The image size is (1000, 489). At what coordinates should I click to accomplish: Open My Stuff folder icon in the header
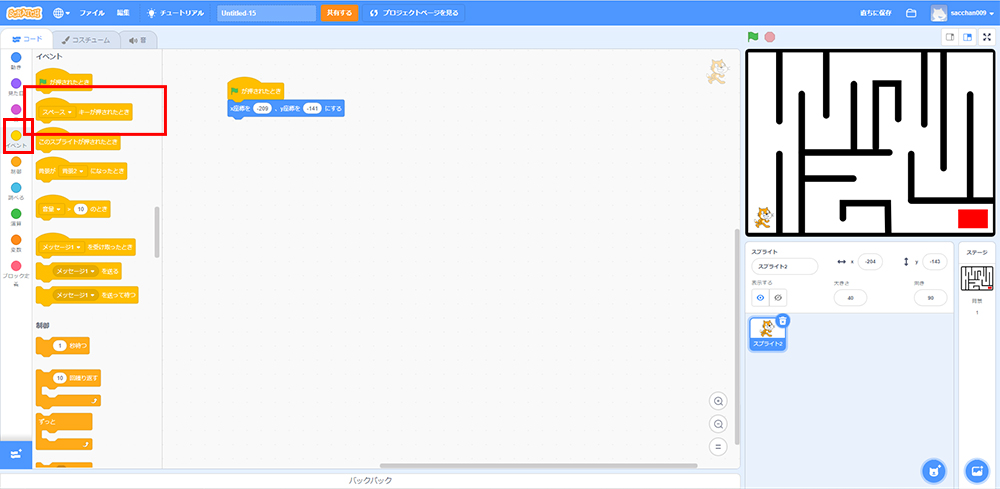[911, 13]
